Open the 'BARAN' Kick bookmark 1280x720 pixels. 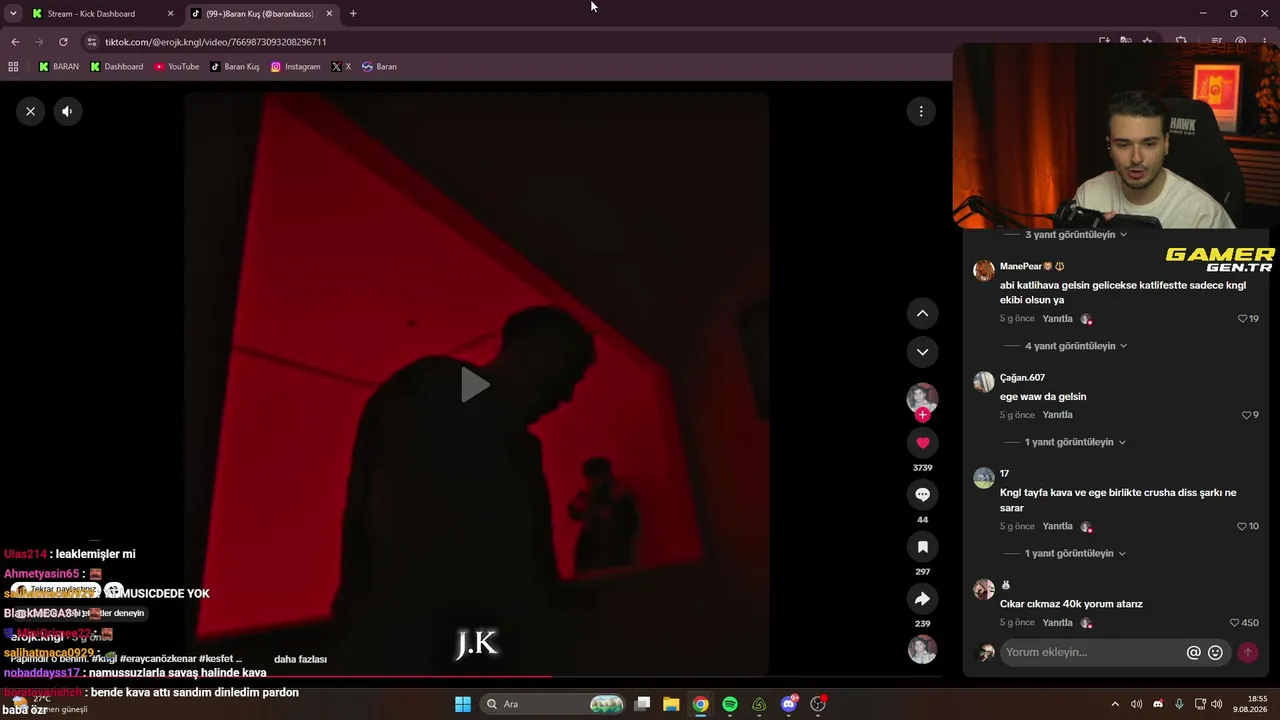(x=59, y=67)
